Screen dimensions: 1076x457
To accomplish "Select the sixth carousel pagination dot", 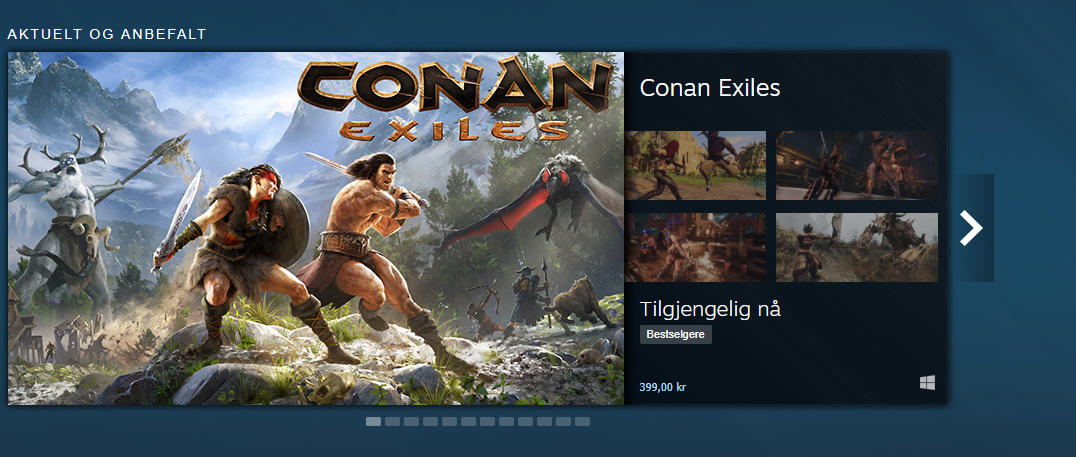I will coord(468,422).
